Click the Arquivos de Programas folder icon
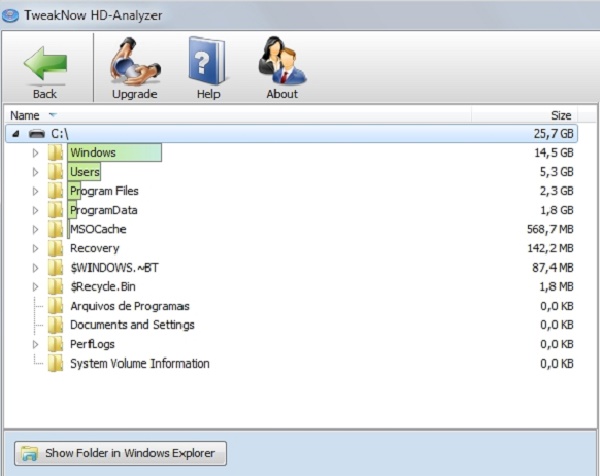 pos(55,306)
